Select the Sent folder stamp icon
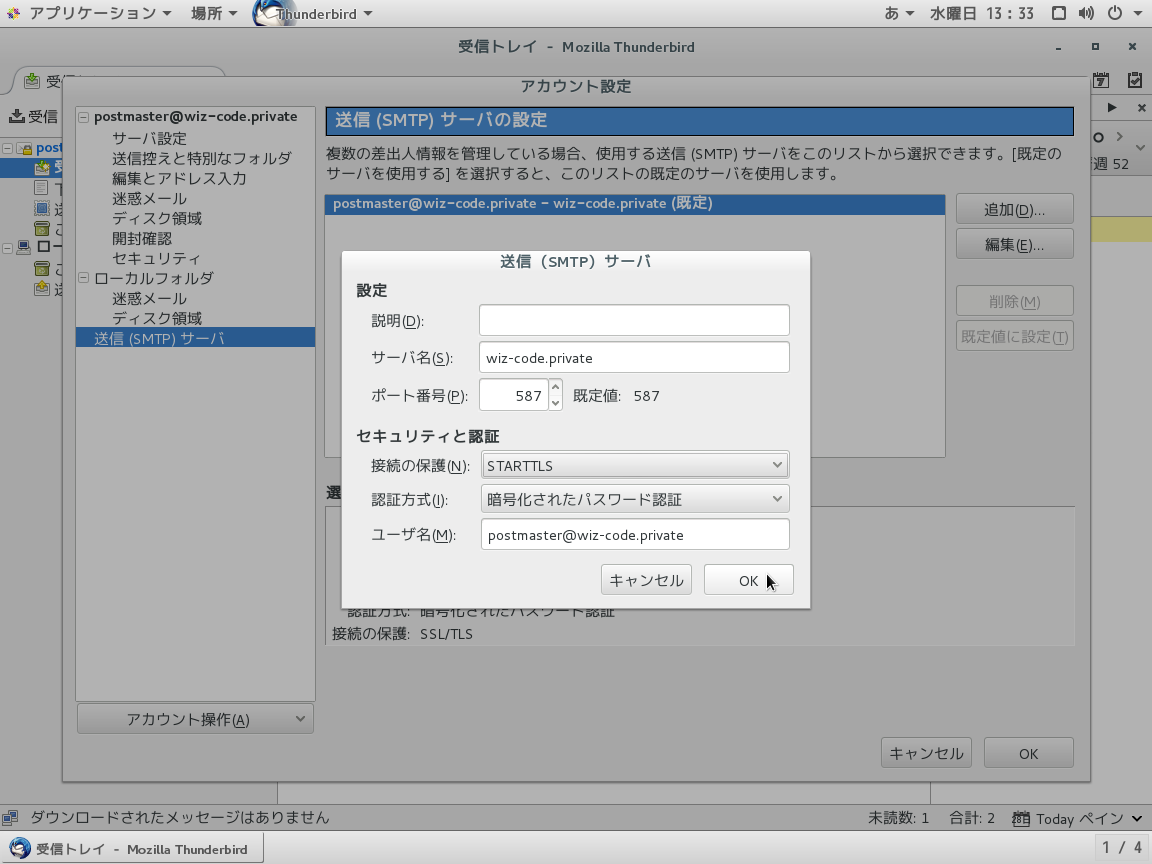The width and height of the screenshot is (1152, 864). pos(42,208)
